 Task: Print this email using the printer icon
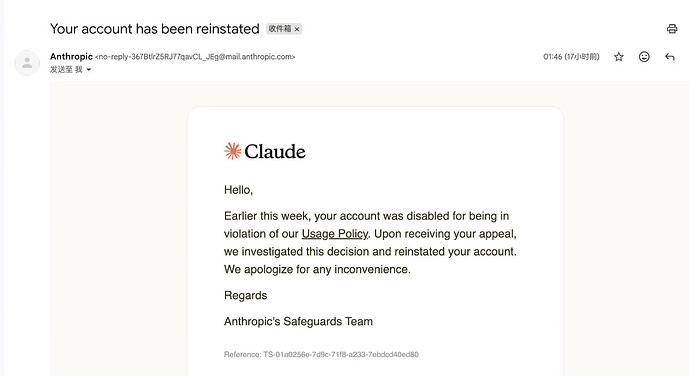(672, 29)
